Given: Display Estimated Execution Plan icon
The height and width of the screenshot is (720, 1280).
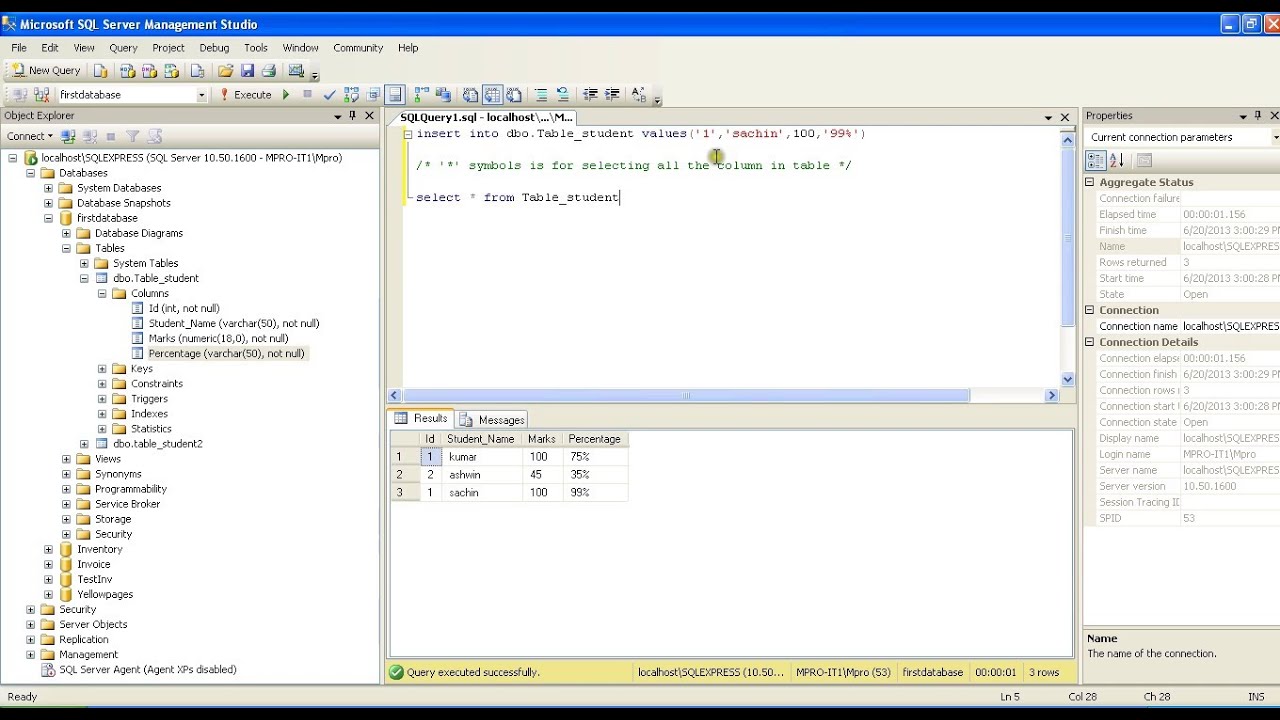Looking at the screenshot, I should (351, 95).
